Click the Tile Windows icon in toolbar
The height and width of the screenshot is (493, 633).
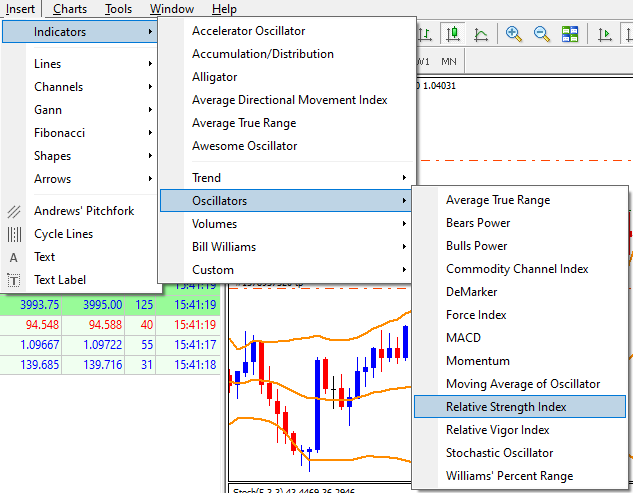point(570,34)
